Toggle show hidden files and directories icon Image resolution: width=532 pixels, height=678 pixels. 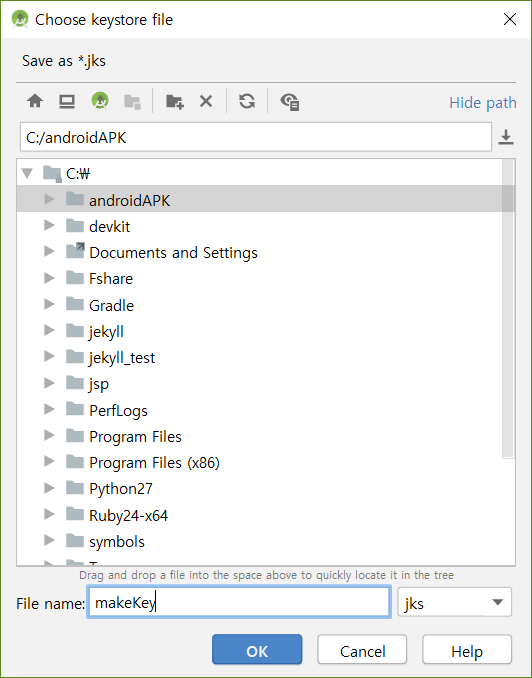pyautogui.click(x=290, y=102)
